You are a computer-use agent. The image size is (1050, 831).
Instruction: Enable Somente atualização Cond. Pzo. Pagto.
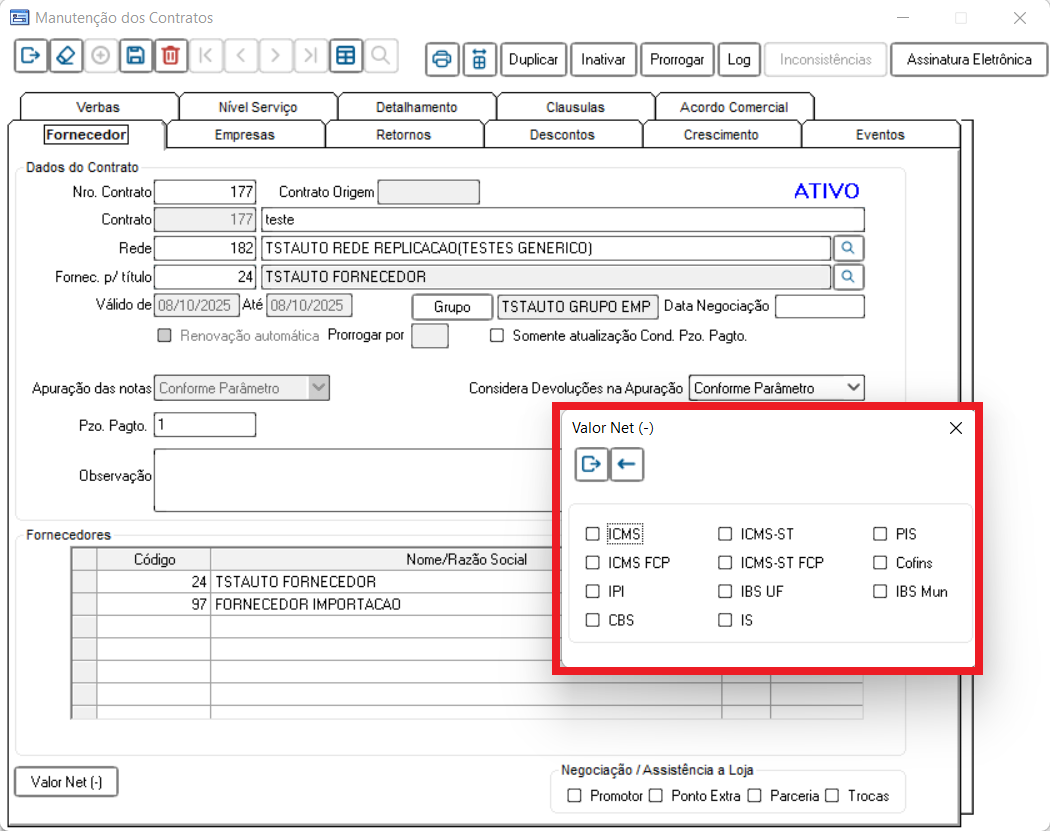tap(496, 335)
